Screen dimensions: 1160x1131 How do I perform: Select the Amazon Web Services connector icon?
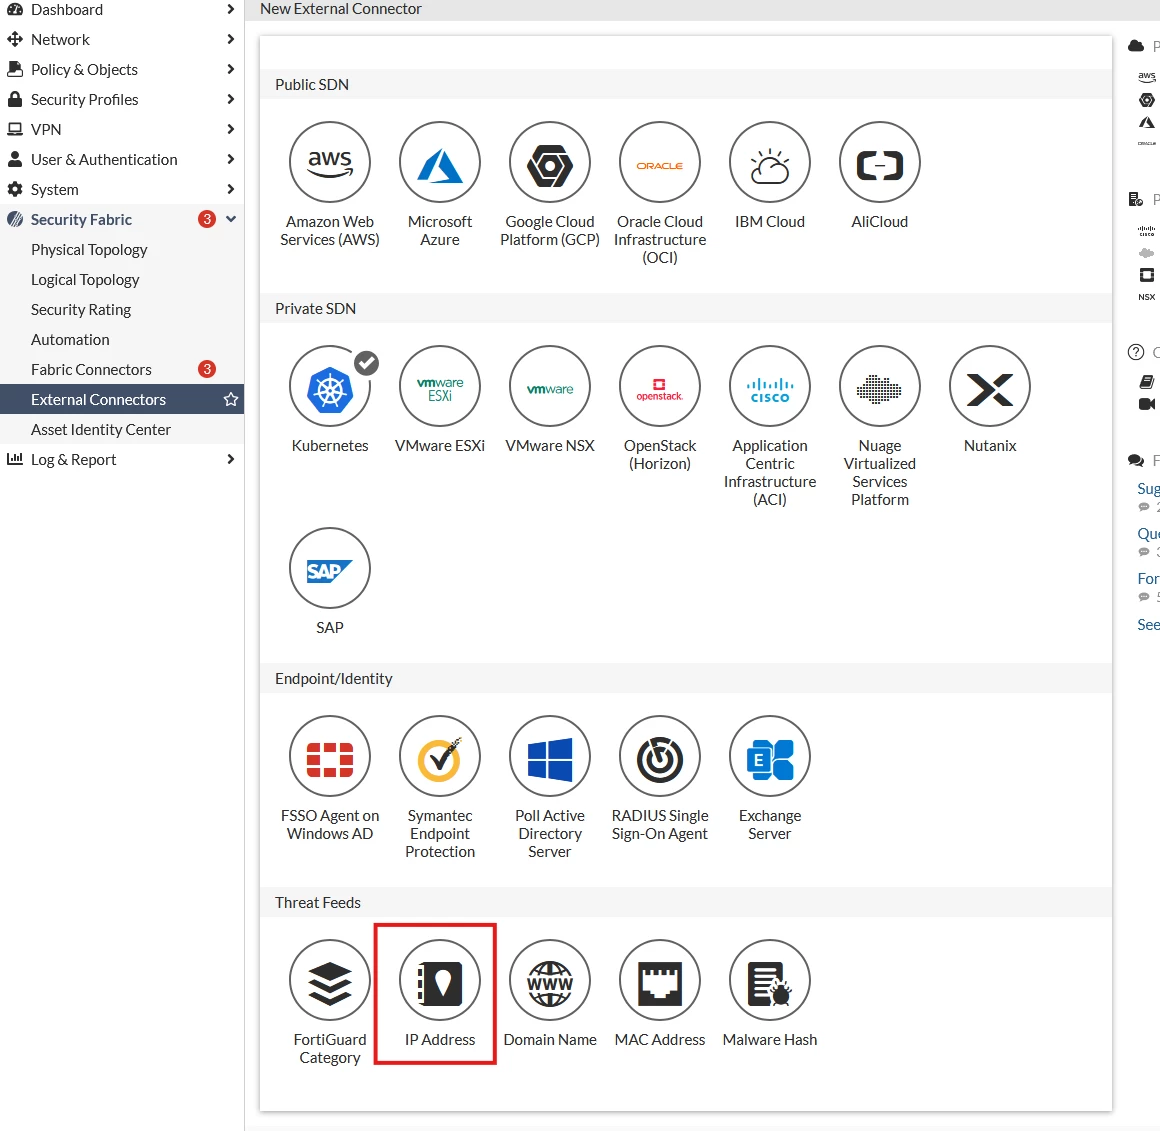click(x=329, y=162)
